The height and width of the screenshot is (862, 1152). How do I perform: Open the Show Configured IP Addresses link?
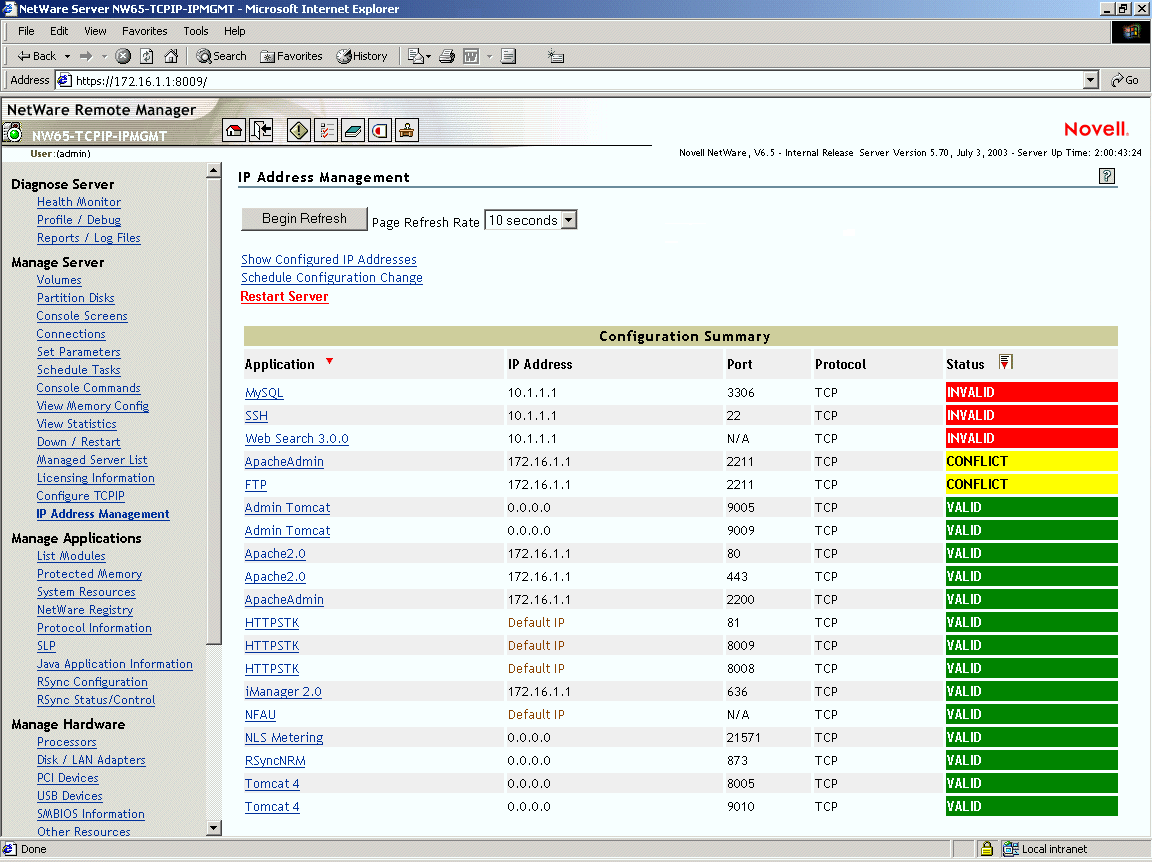[328, 260]
